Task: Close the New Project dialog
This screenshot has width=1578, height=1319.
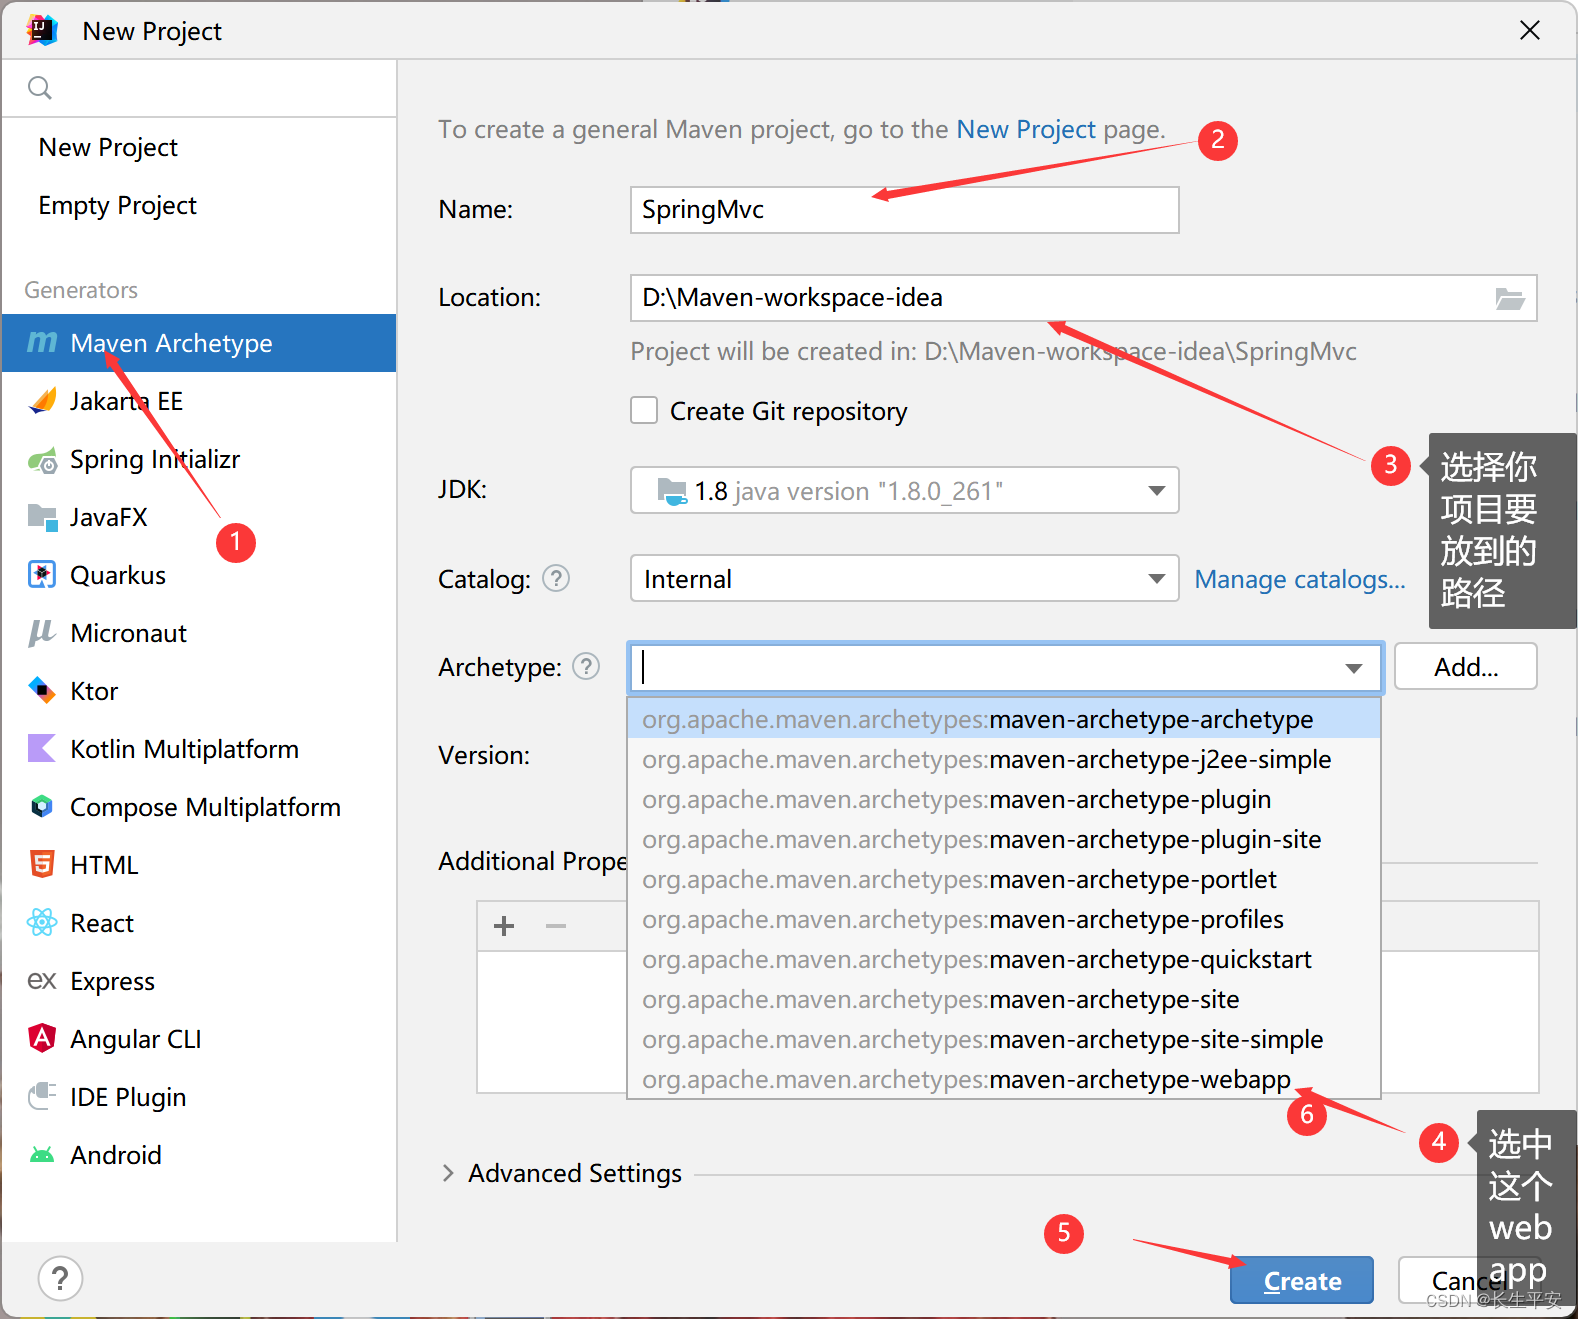Action: point(1529,31)
